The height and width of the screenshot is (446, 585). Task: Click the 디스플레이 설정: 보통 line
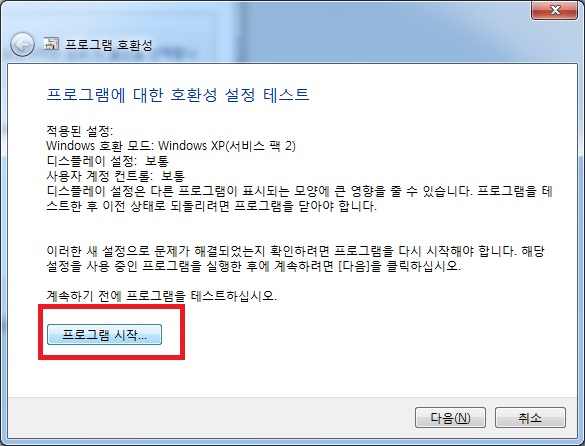(107, 161)
